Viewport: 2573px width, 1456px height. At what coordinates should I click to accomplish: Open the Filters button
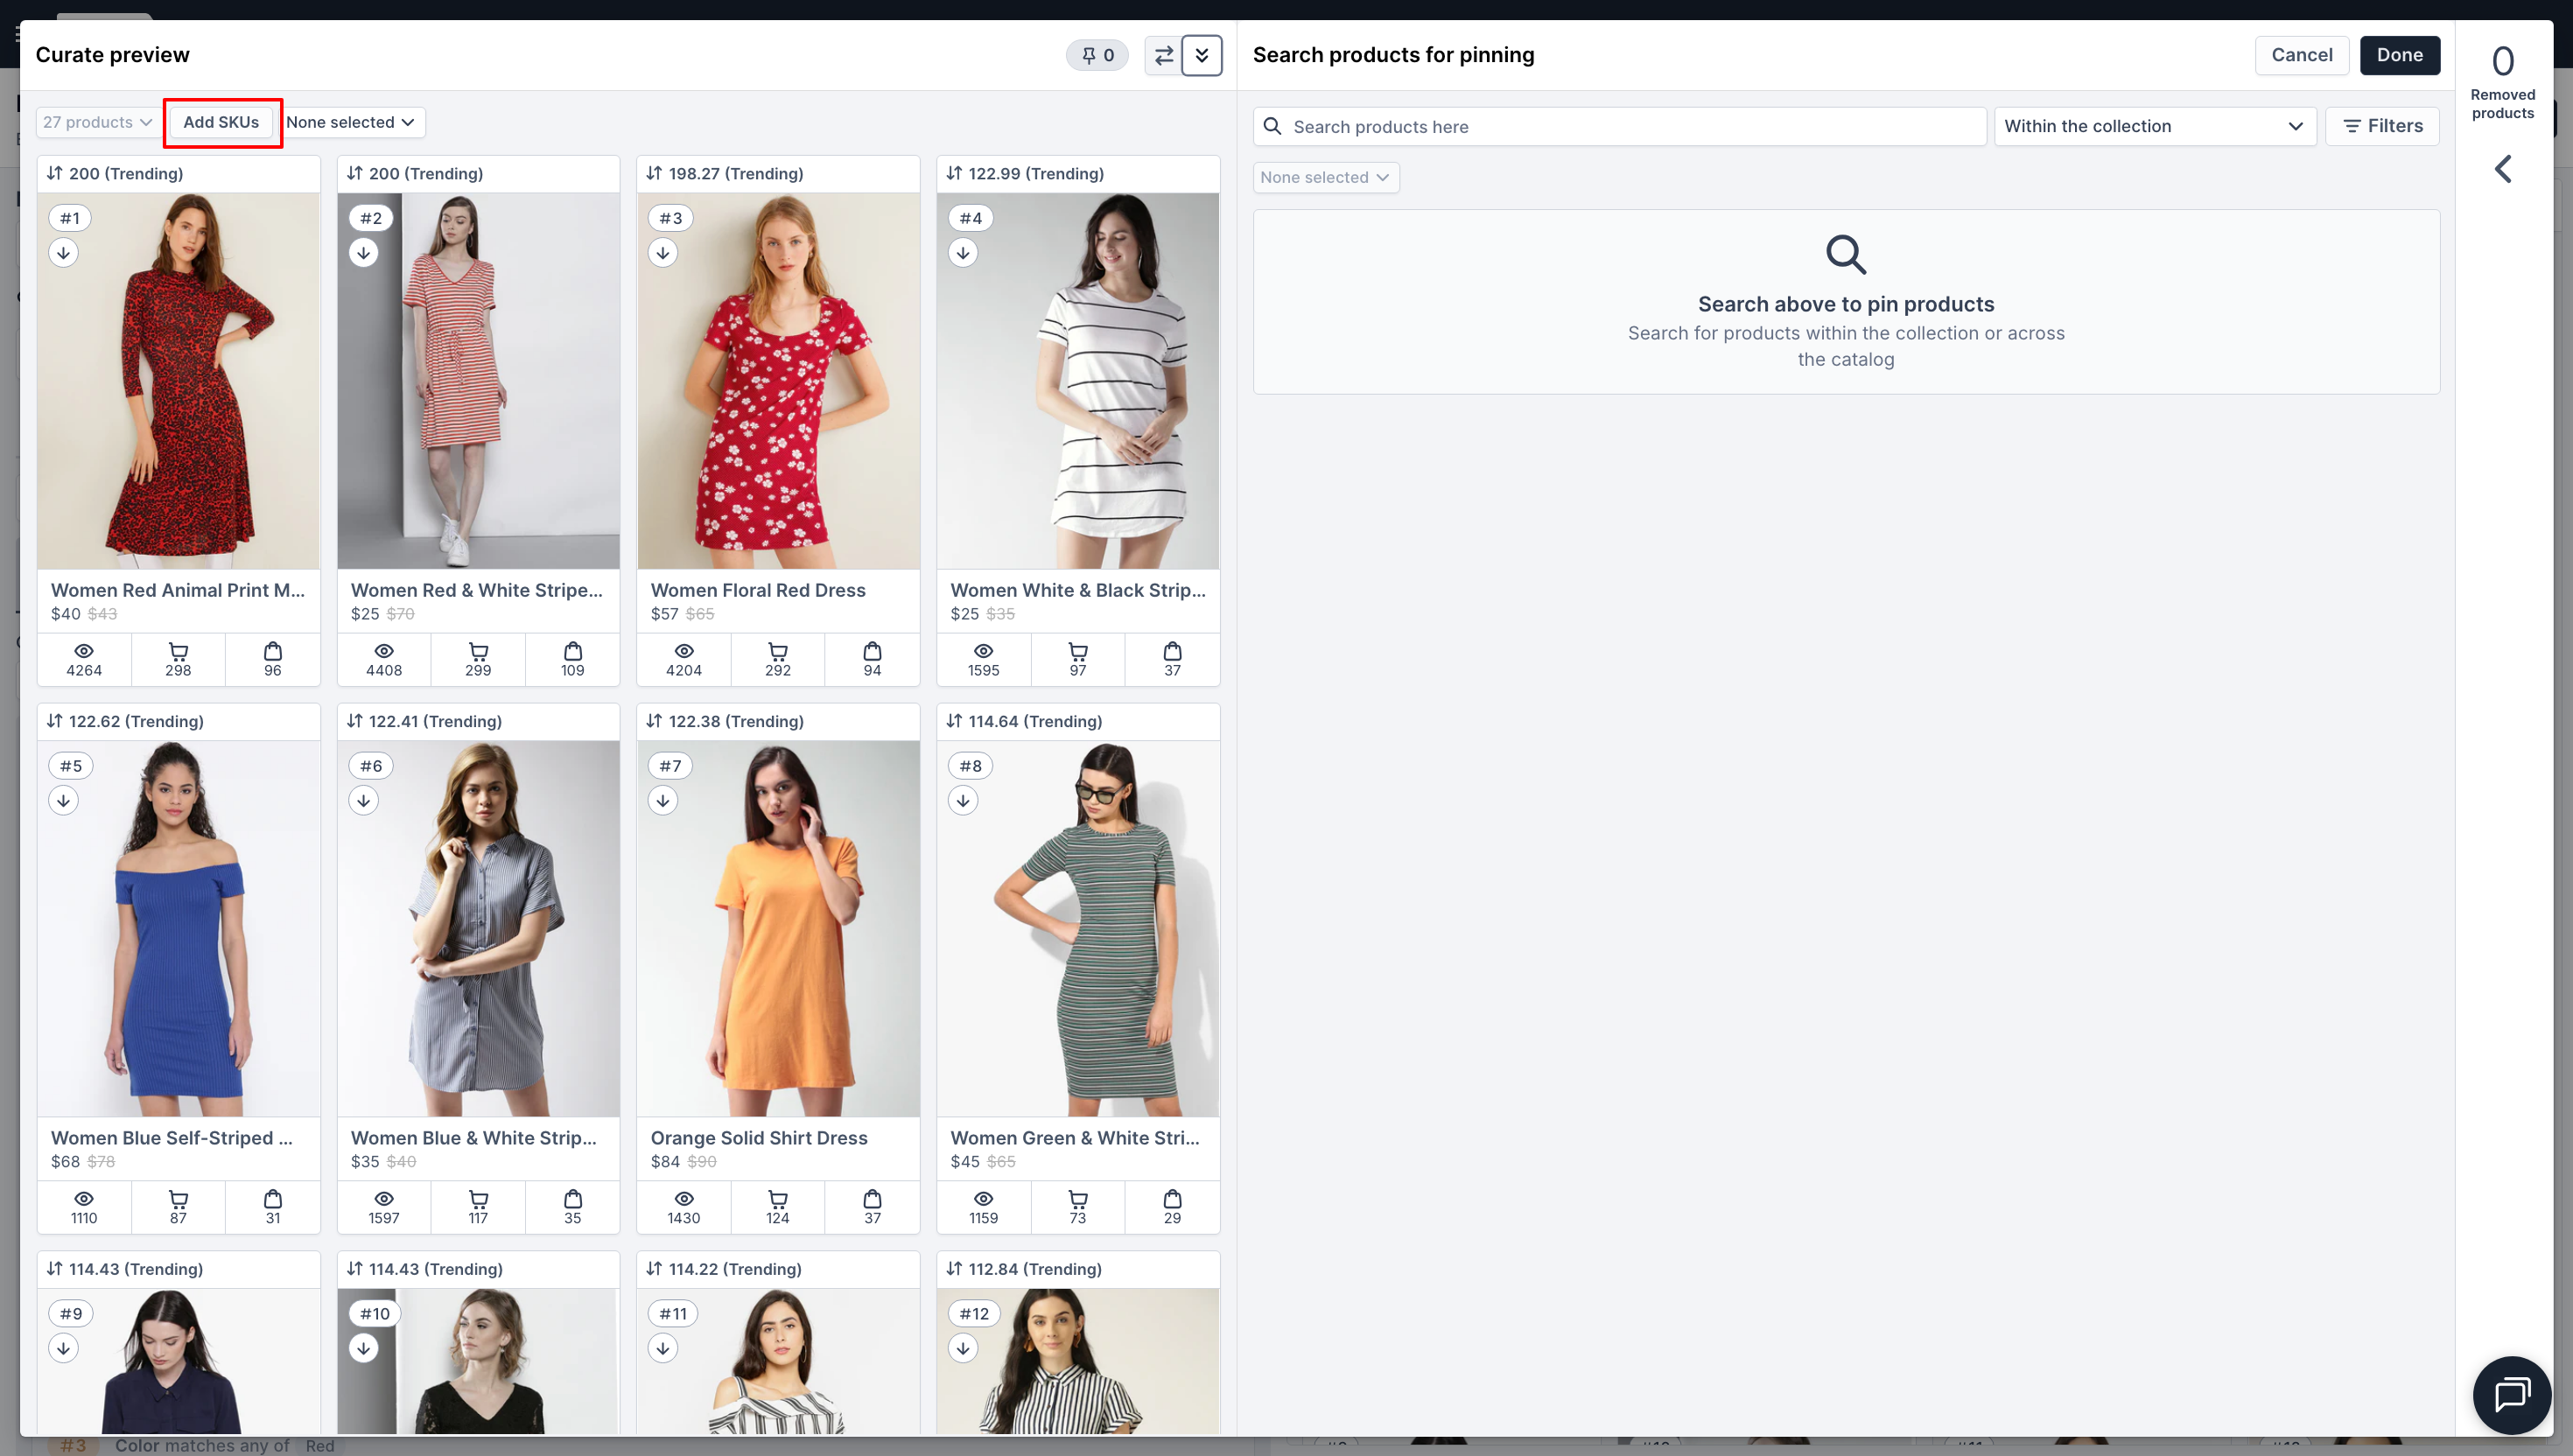(x=2382, y=126)
